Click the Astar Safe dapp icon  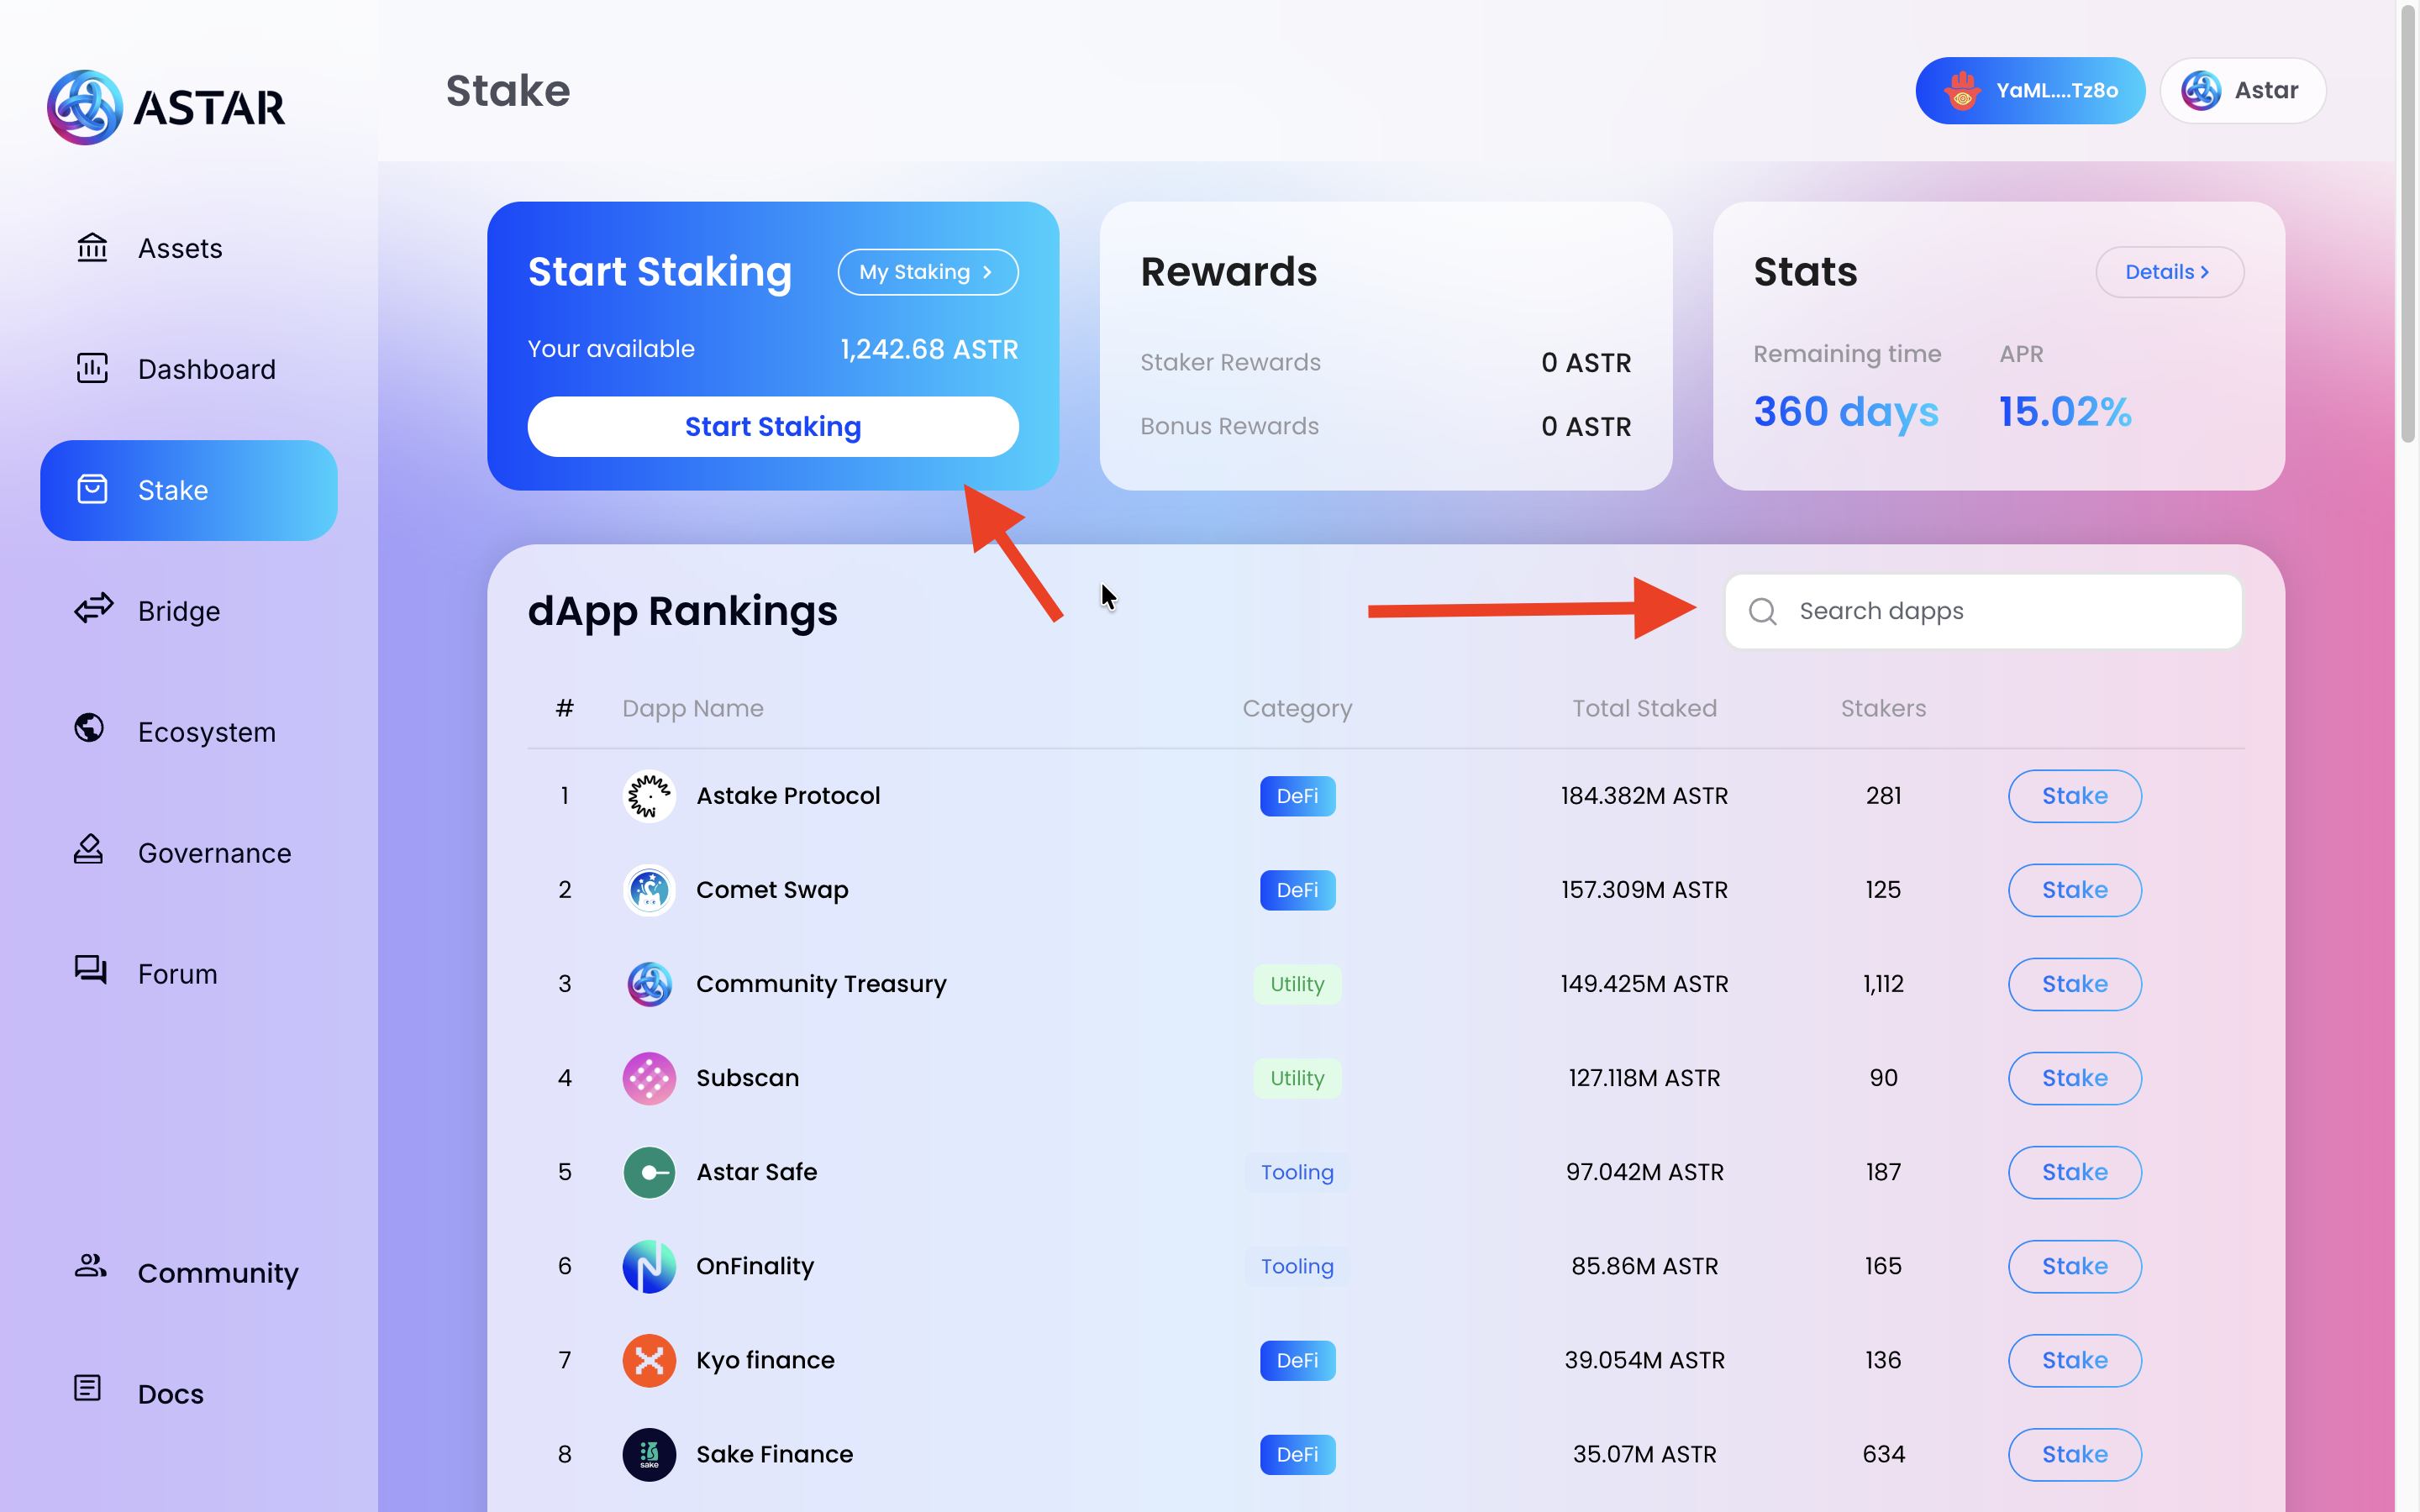tap(649, 1172)
